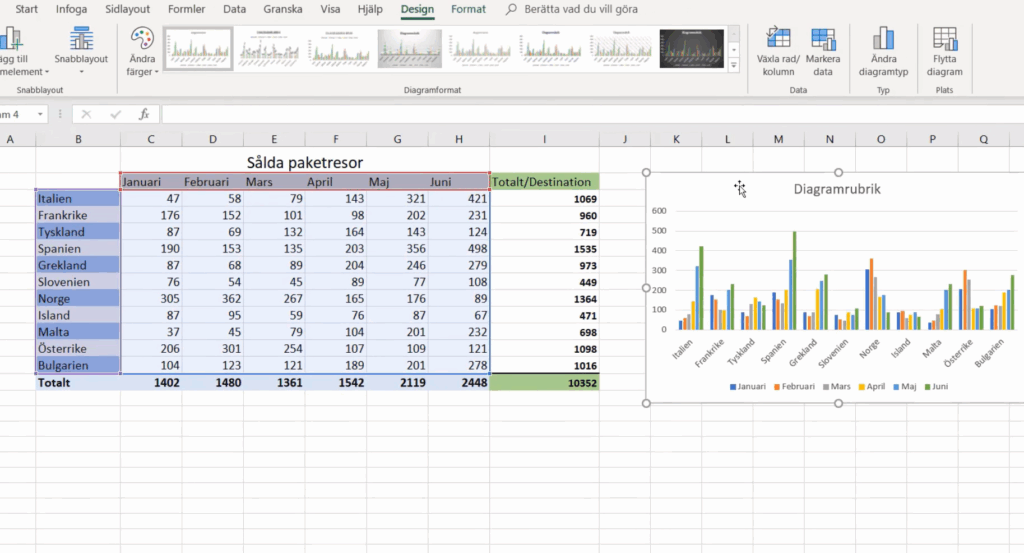Select the dark background chart style
The height and width of the screenshot is (553, 1024).
[691, 47]
